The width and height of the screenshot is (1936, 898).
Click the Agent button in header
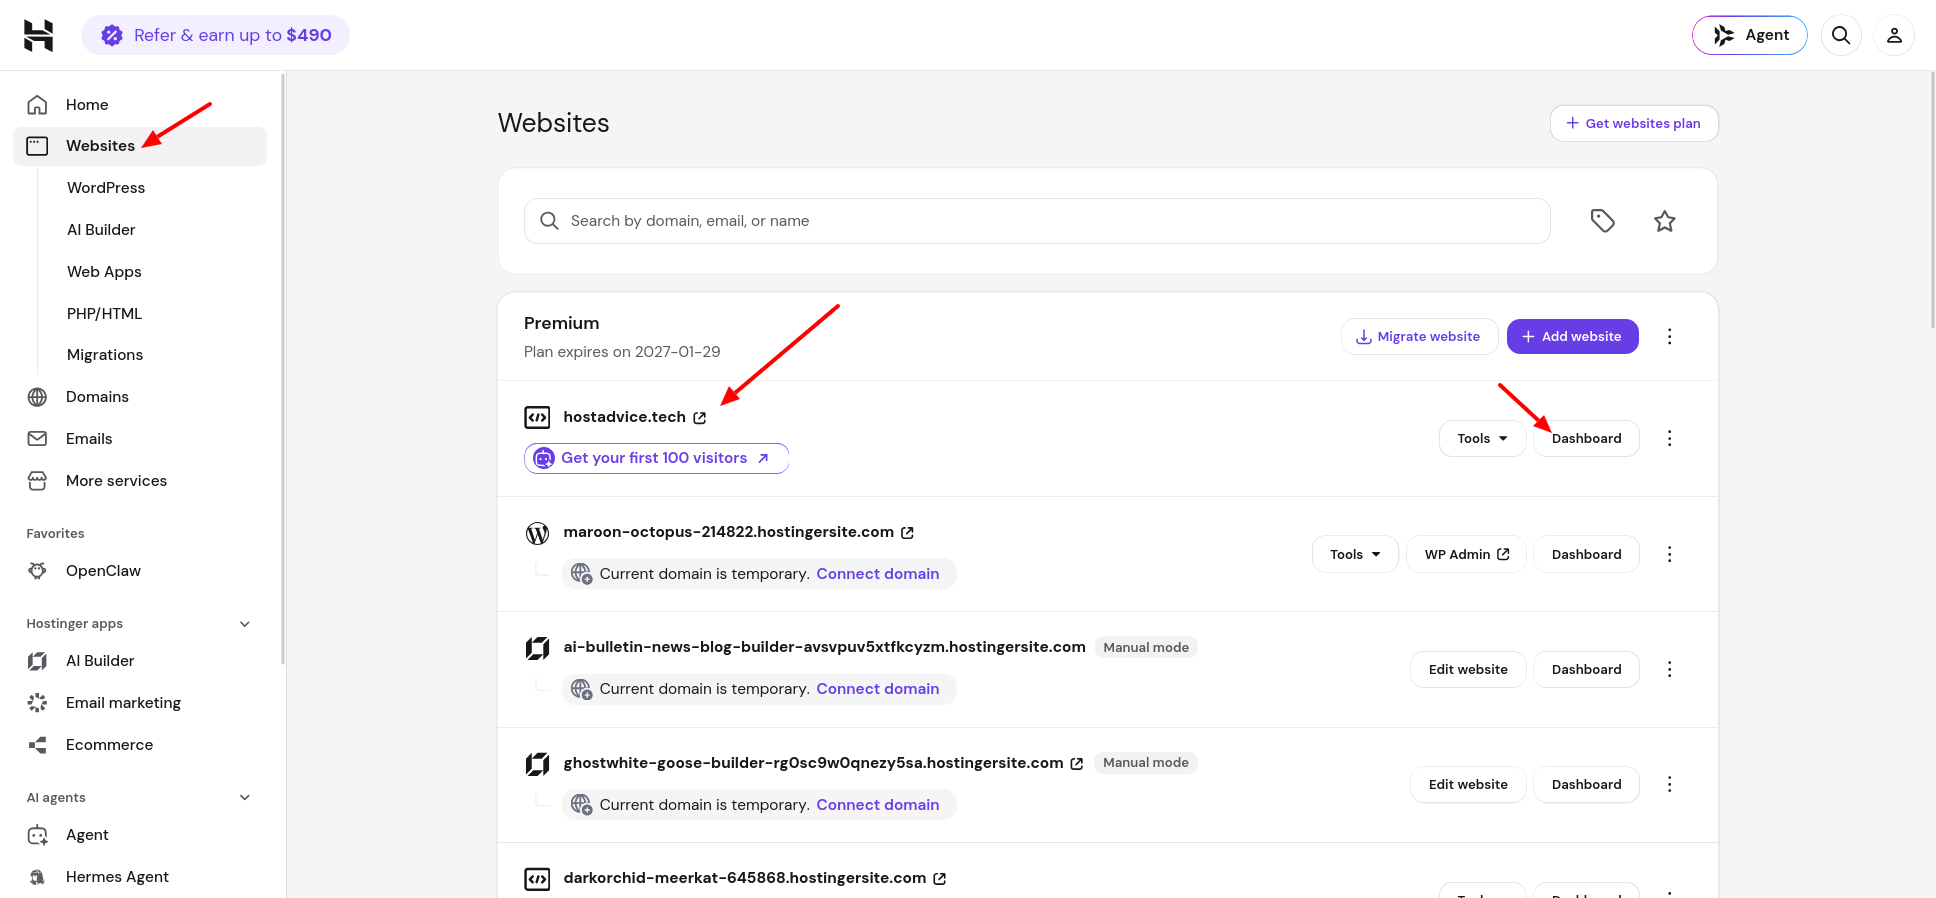tap(1750, 35)
